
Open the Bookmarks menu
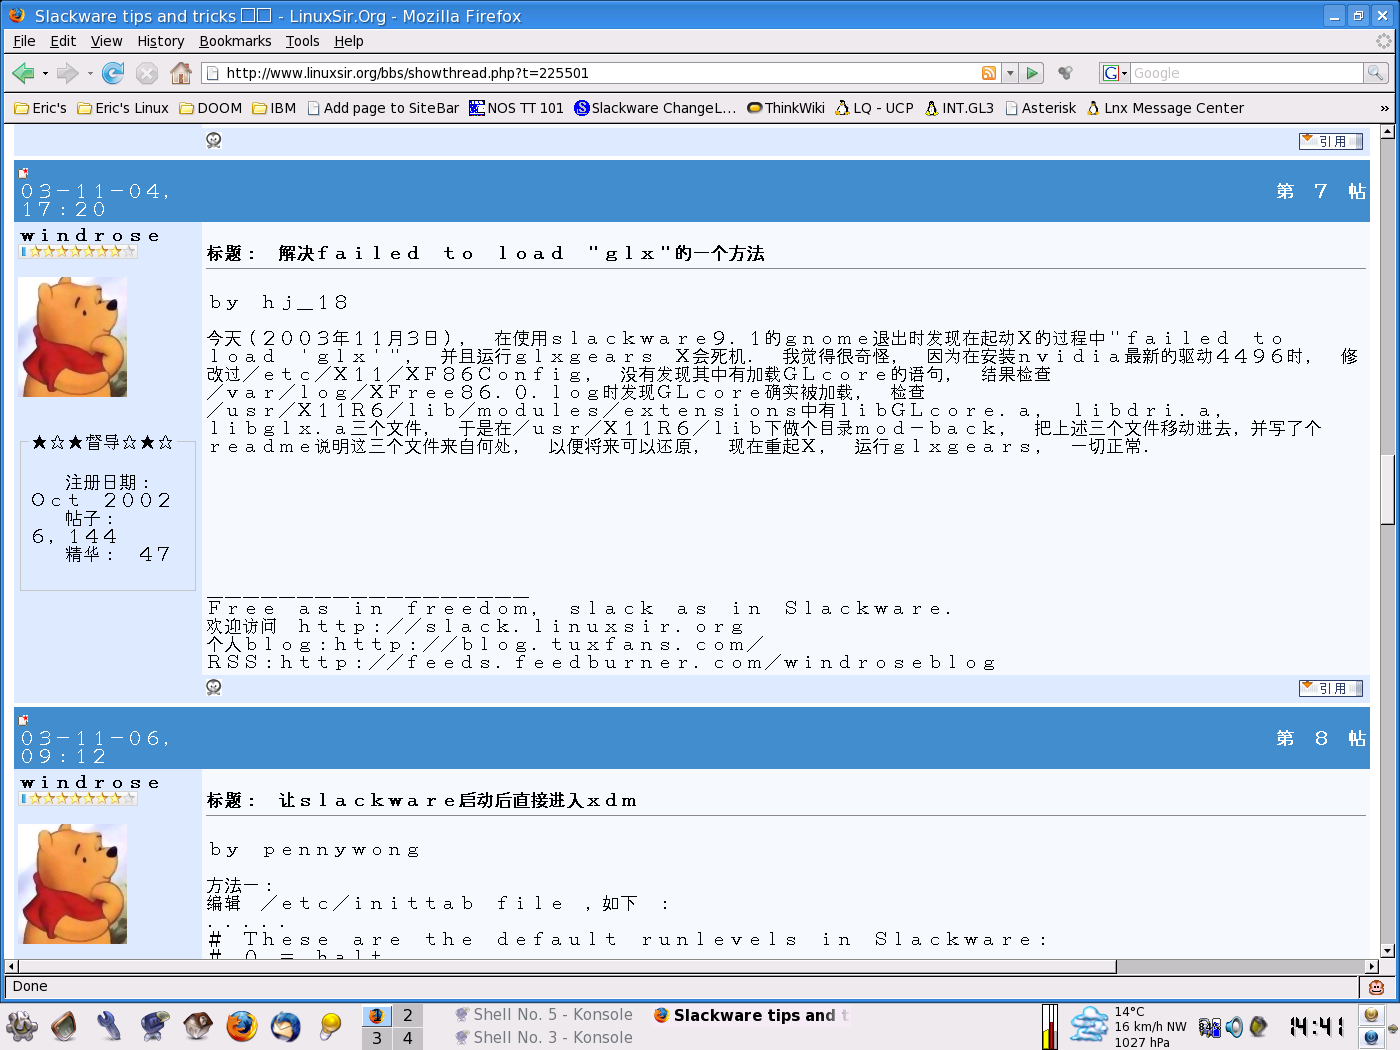coord(235,41)
